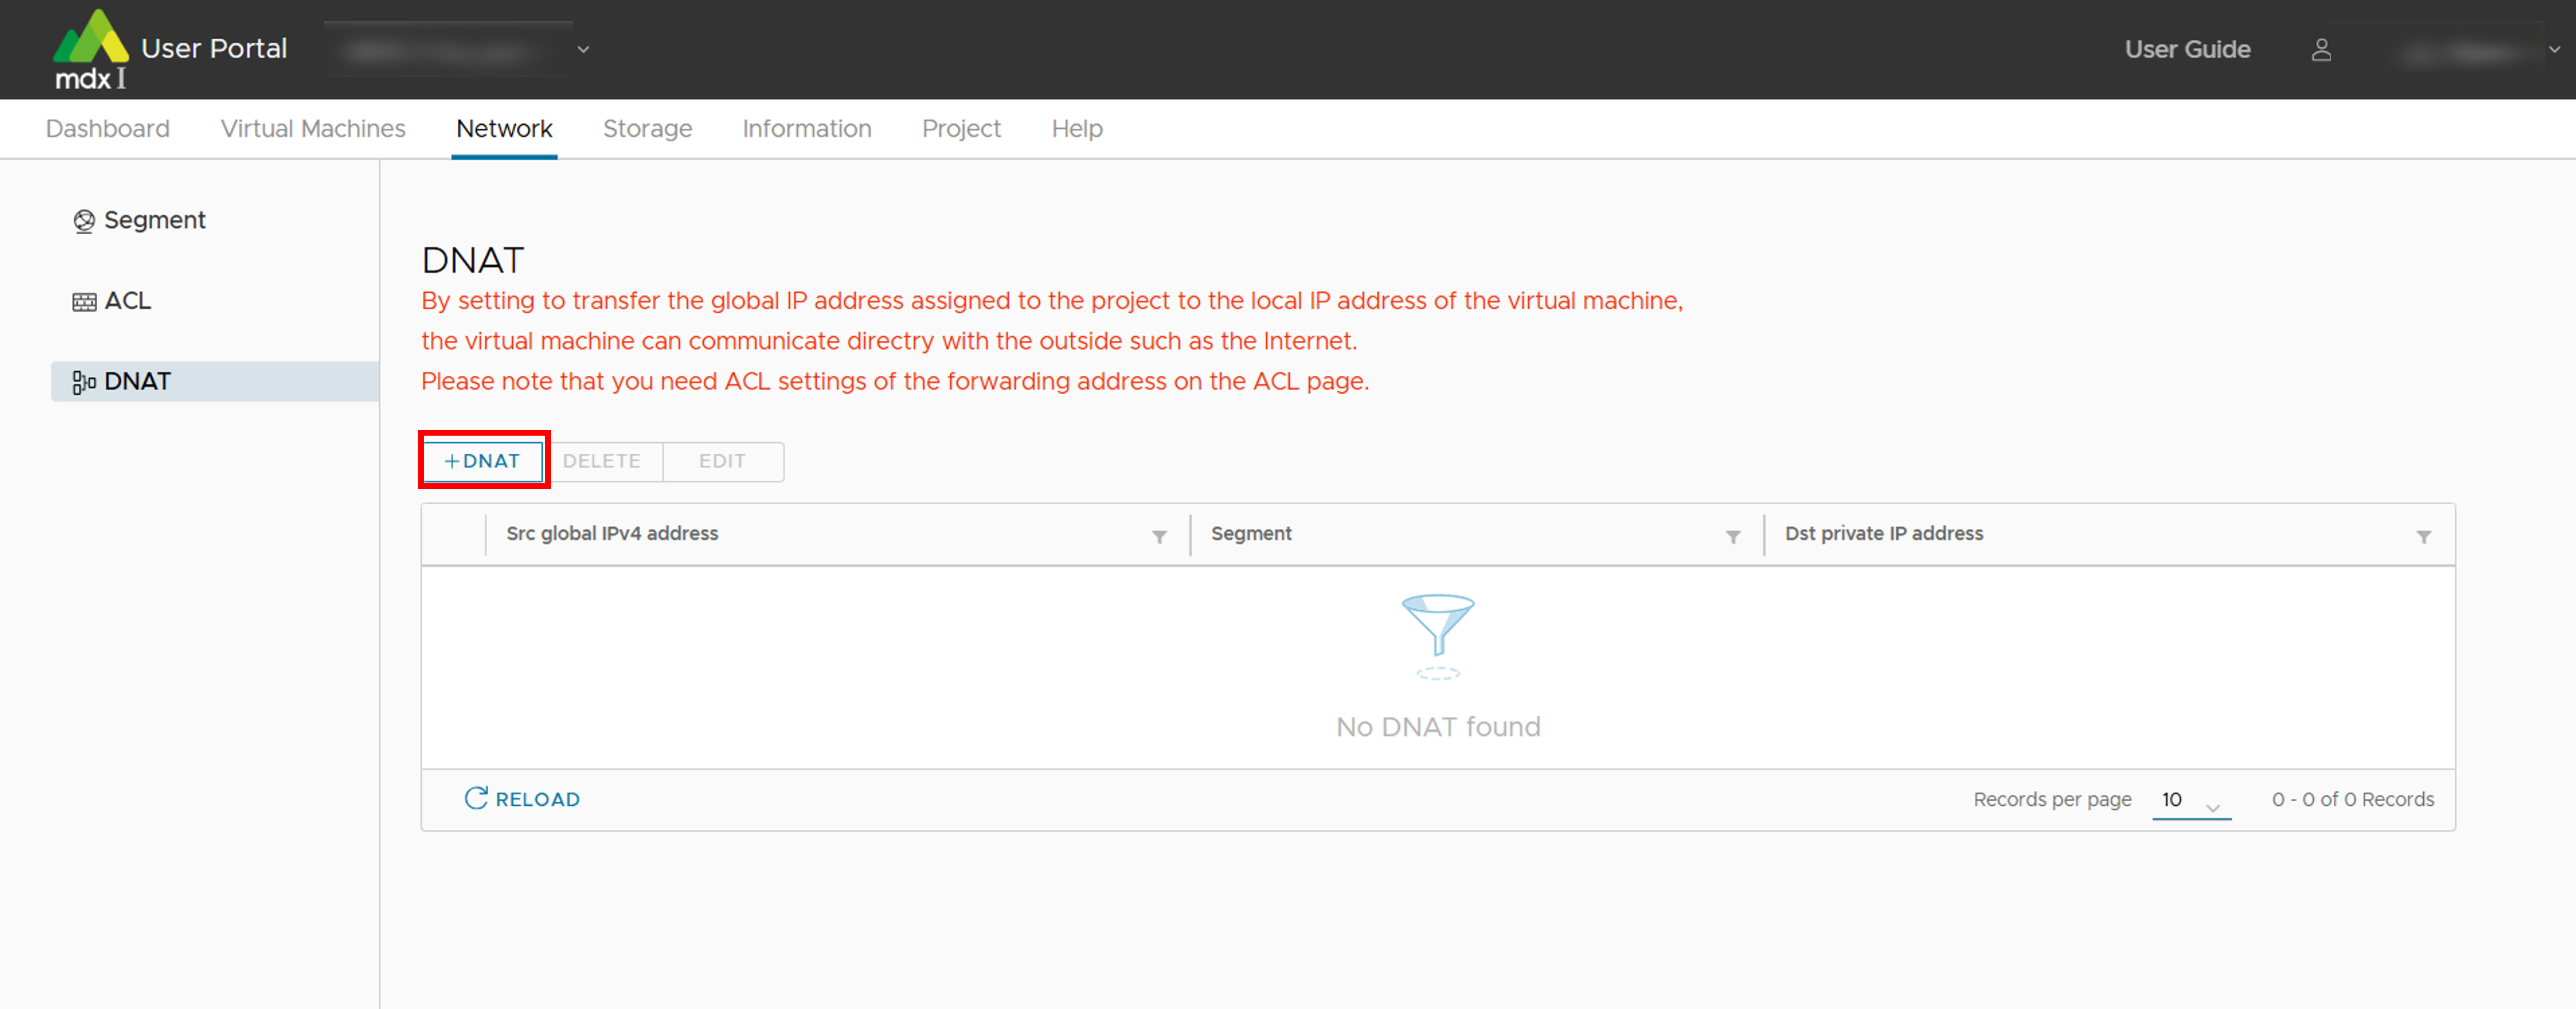Select the Project tab

pos(960,129)
